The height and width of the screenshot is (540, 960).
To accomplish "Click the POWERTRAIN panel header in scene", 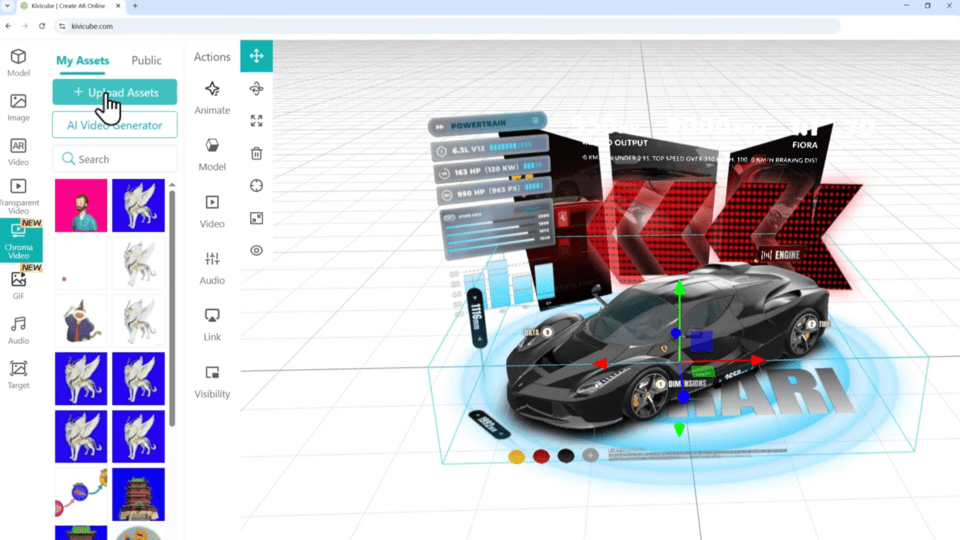I will (488, 124).
